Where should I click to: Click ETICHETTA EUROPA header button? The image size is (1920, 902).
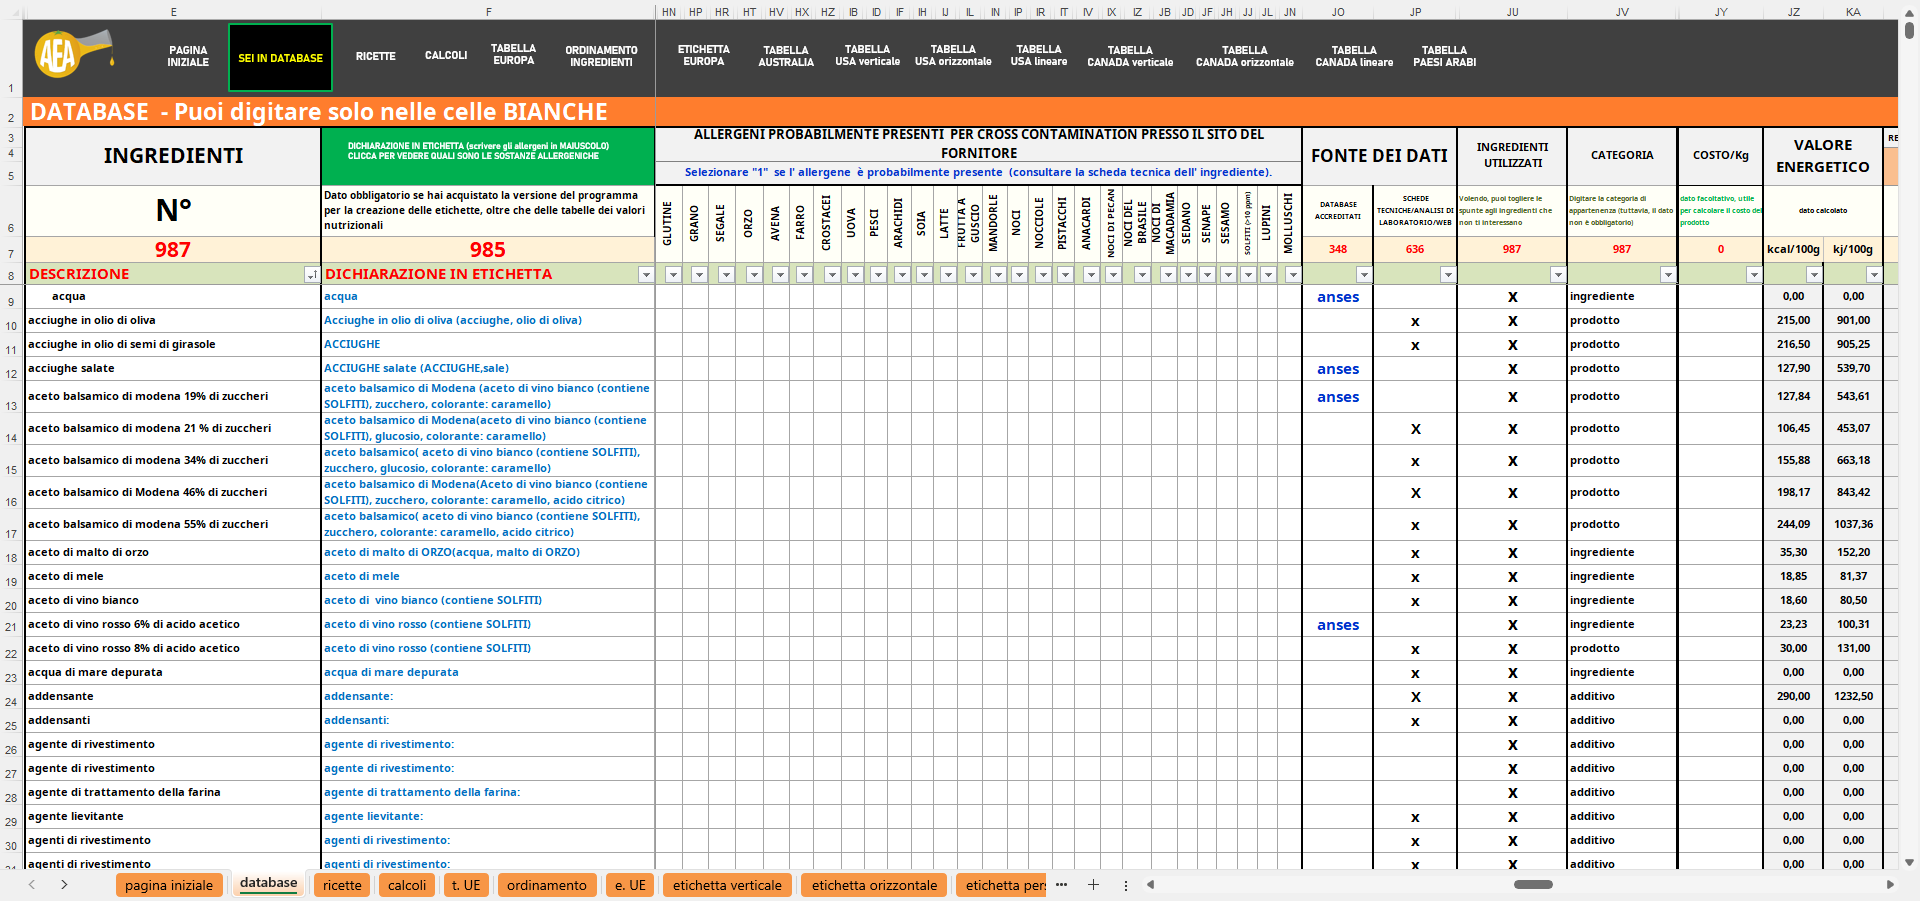click(704, 55)
